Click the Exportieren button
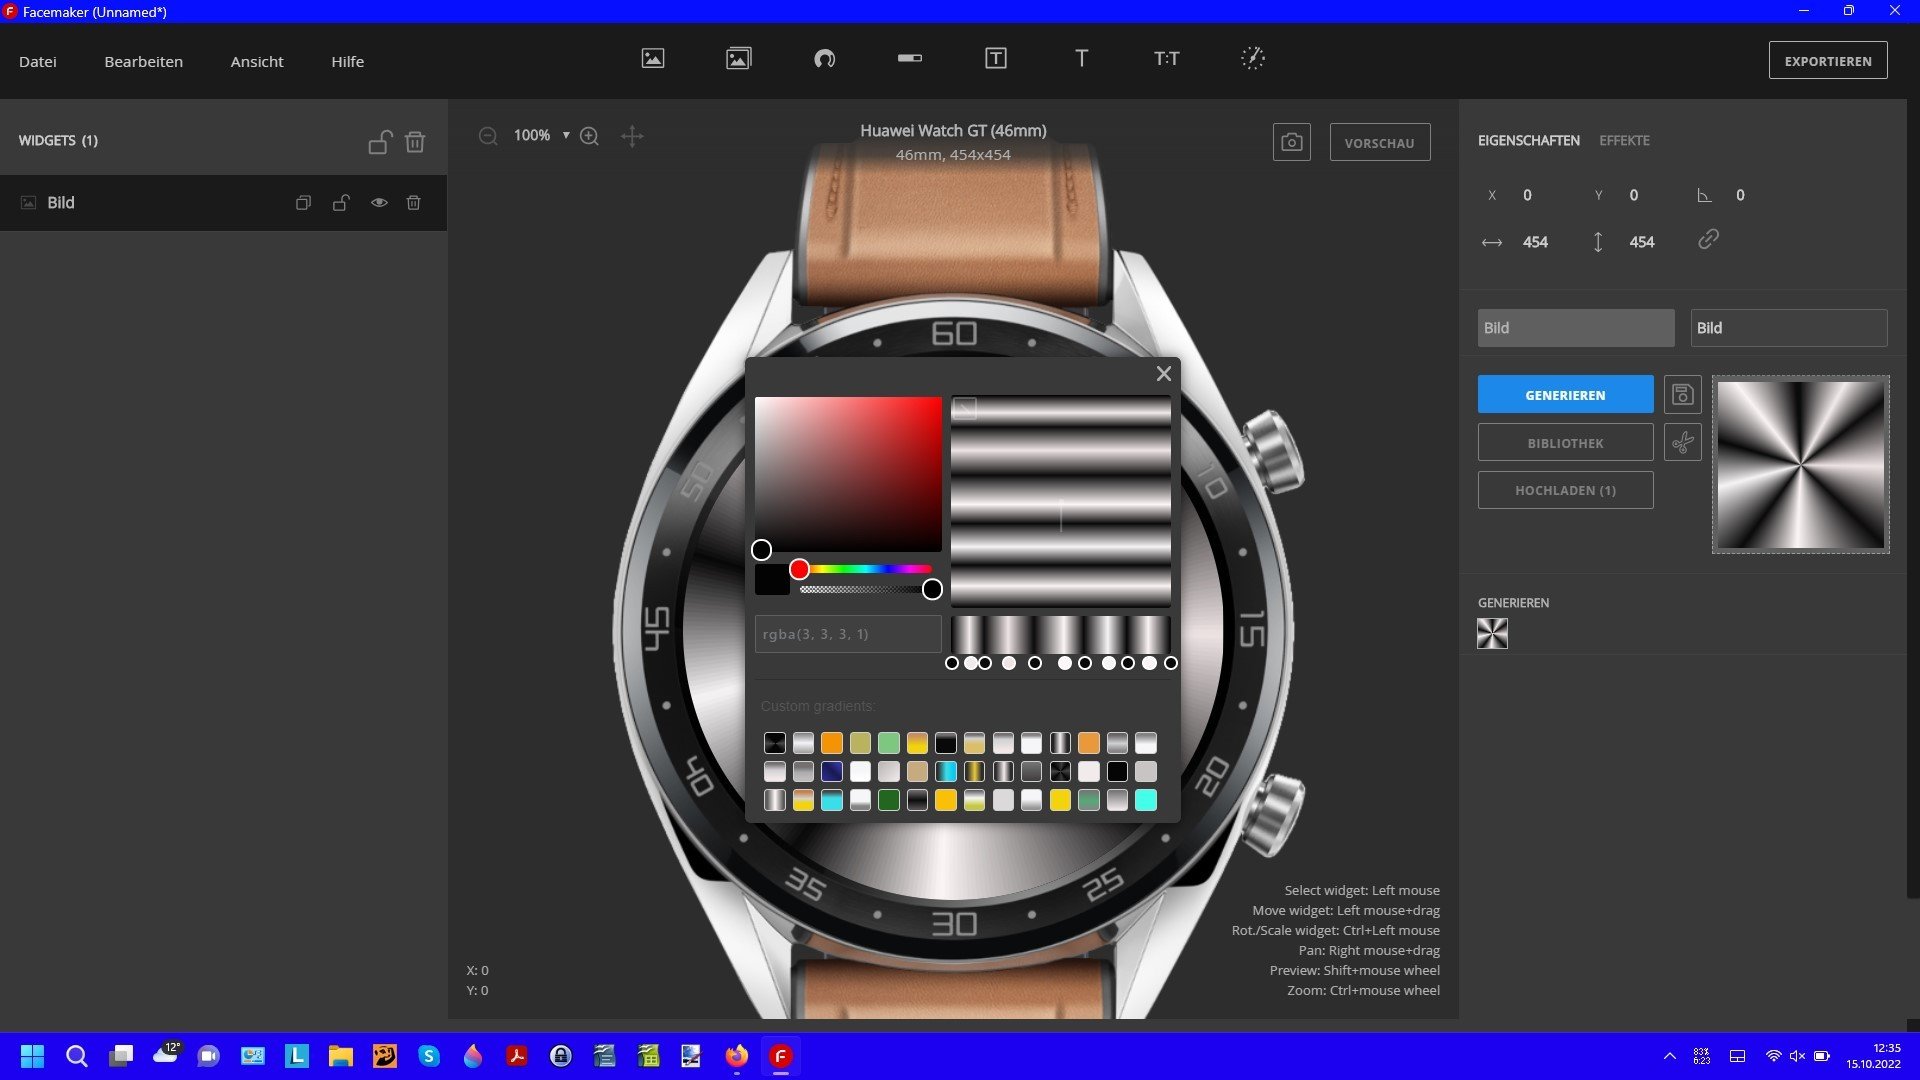 (x=1827, y=61)
